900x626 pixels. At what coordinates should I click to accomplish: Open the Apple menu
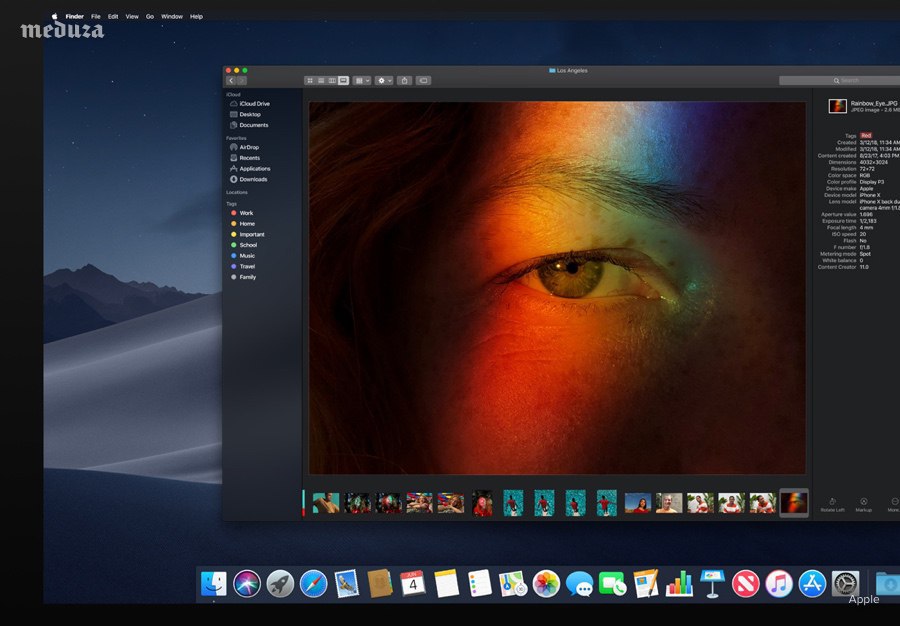click(55, 17)
